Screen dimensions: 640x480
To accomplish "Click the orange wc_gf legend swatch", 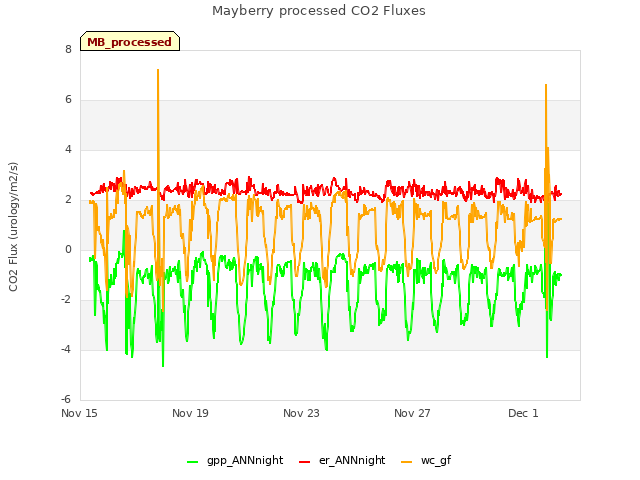I will click(407, 462).
